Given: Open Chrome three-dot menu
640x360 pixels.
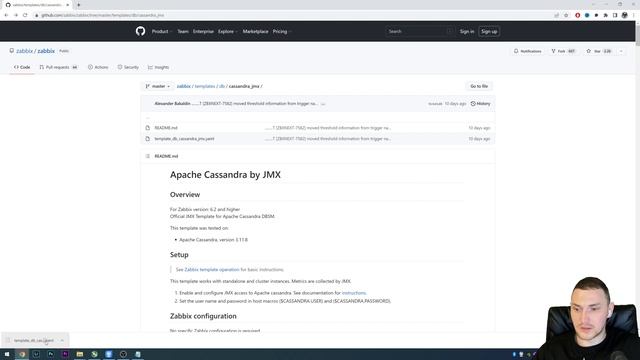Looking at the screenshot, I should 634,15.
